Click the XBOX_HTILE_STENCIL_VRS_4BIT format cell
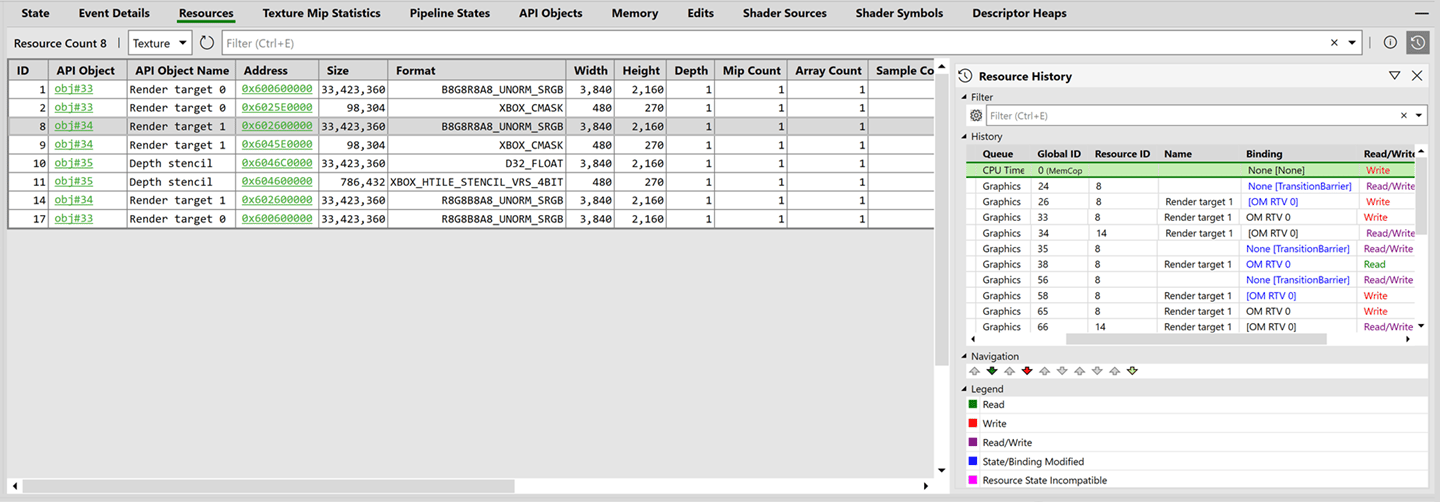Viewport: 1440px width, 502px height. 477,182
